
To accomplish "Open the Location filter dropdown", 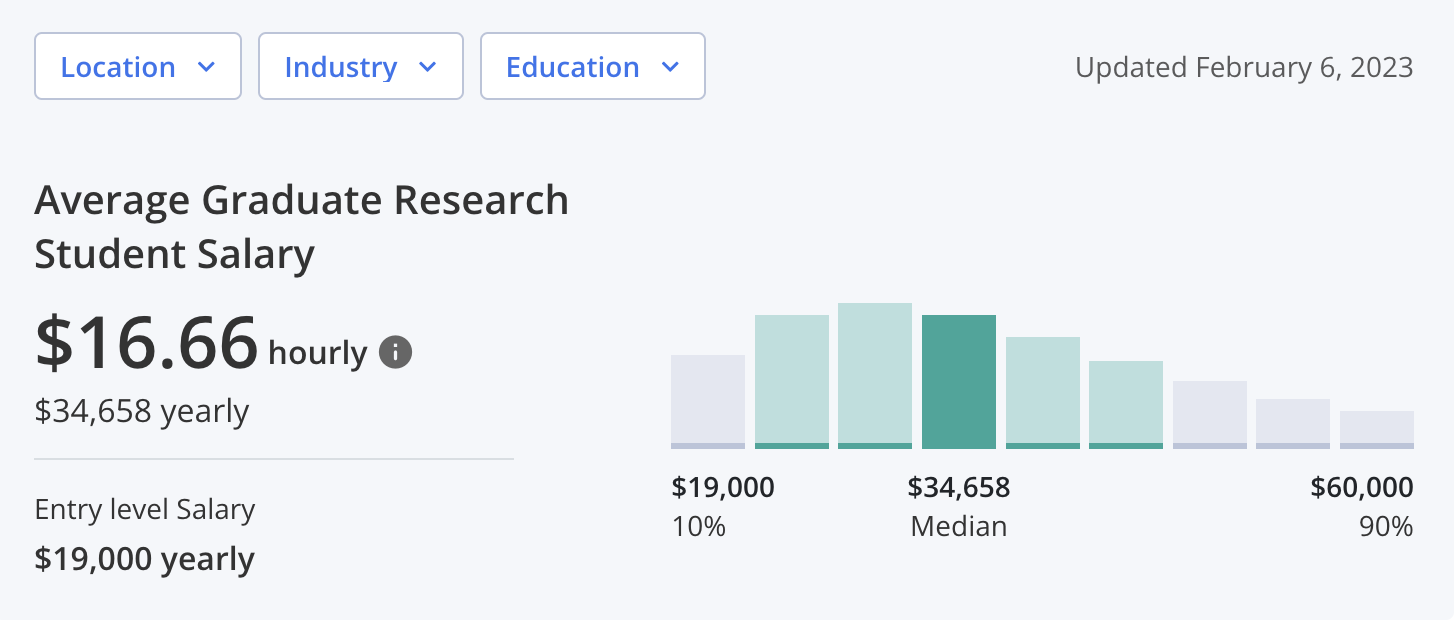I will point(138,67).
